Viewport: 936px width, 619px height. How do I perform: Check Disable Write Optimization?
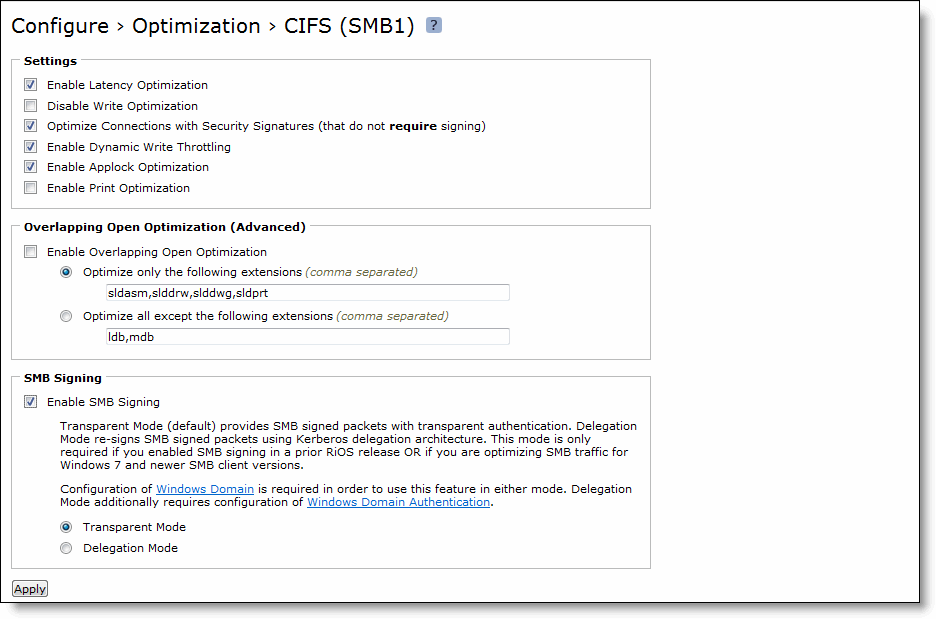coord(31,106)
